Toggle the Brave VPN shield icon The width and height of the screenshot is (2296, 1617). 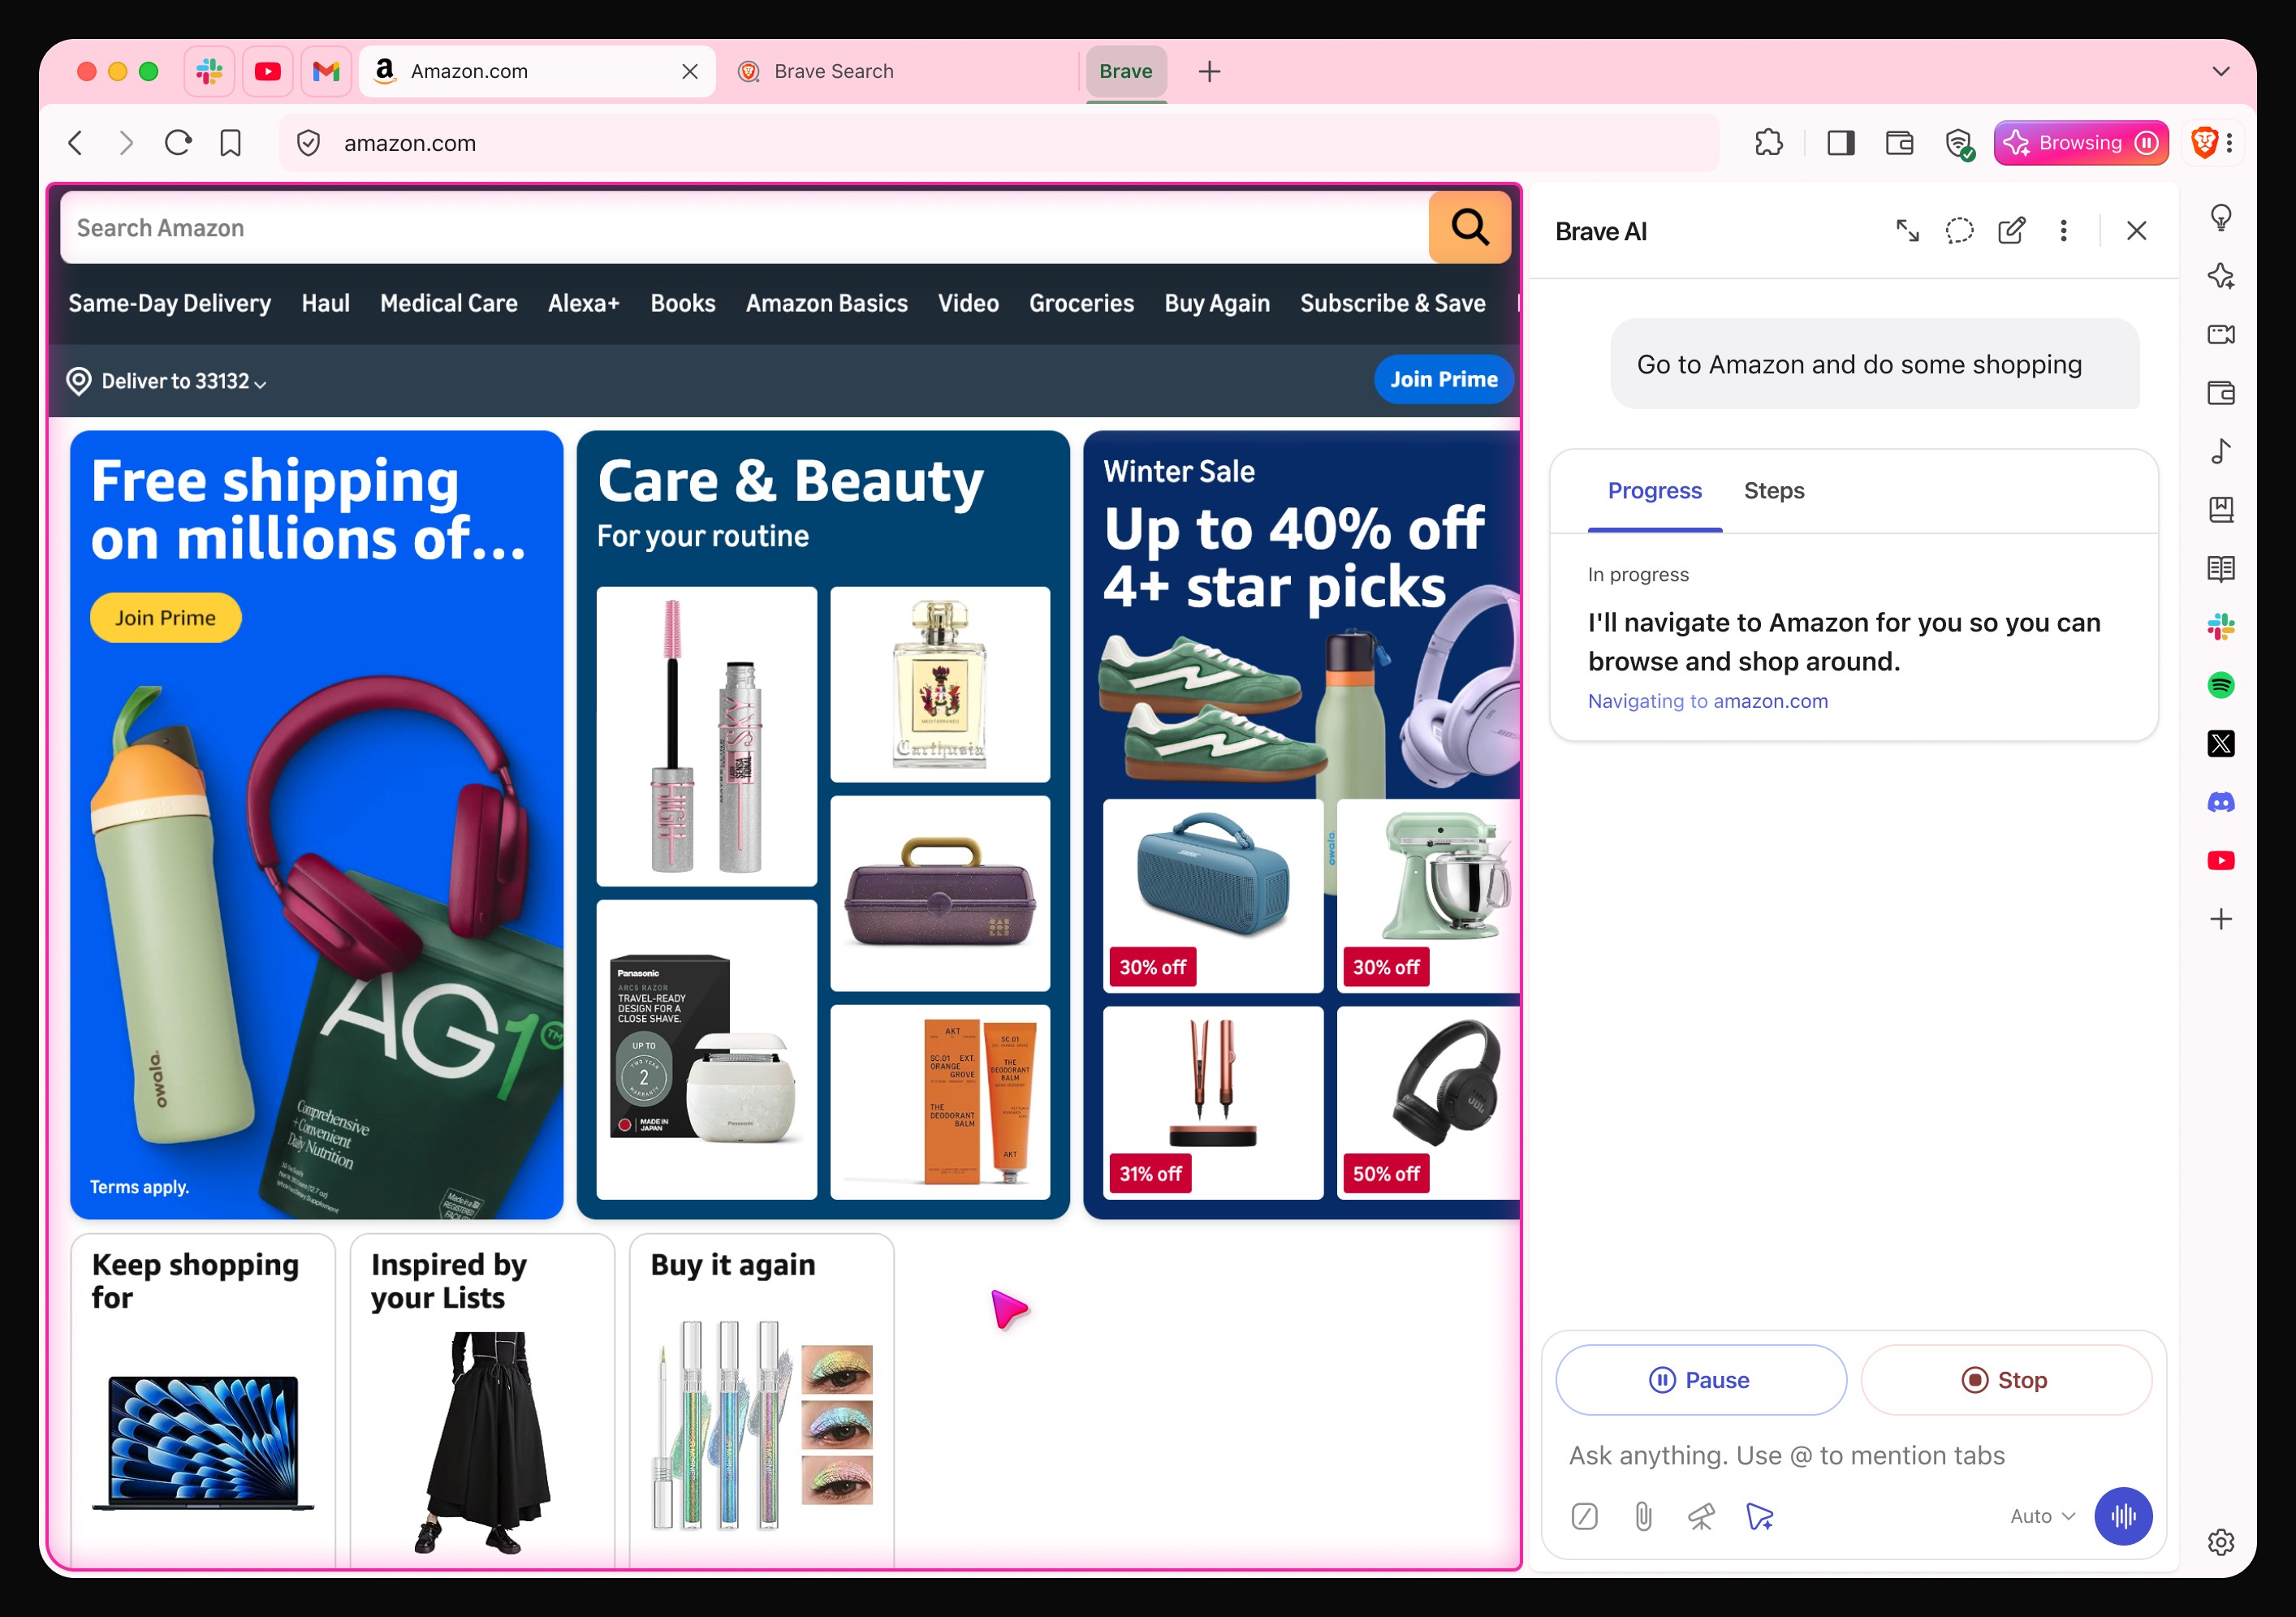(1959, 143)
